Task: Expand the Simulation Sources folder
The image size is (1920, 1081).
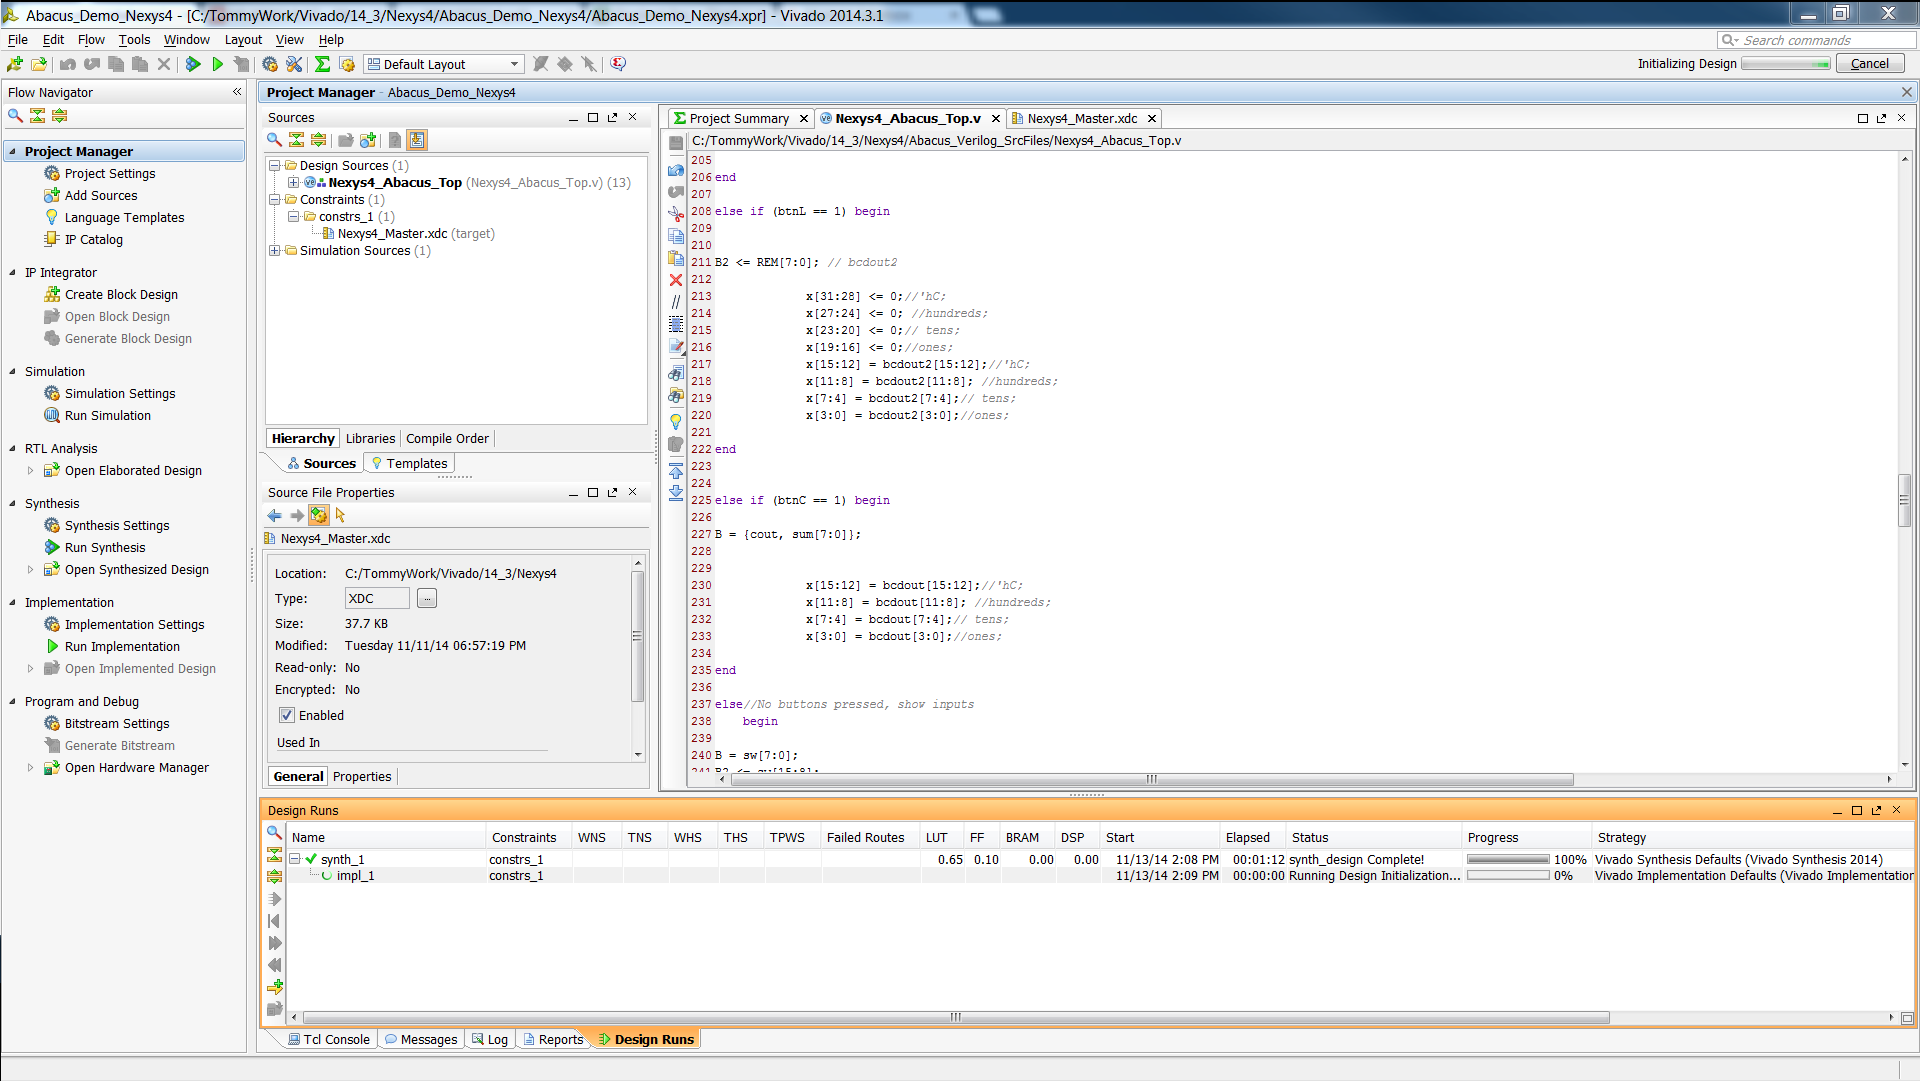Action: click(274, 251)
